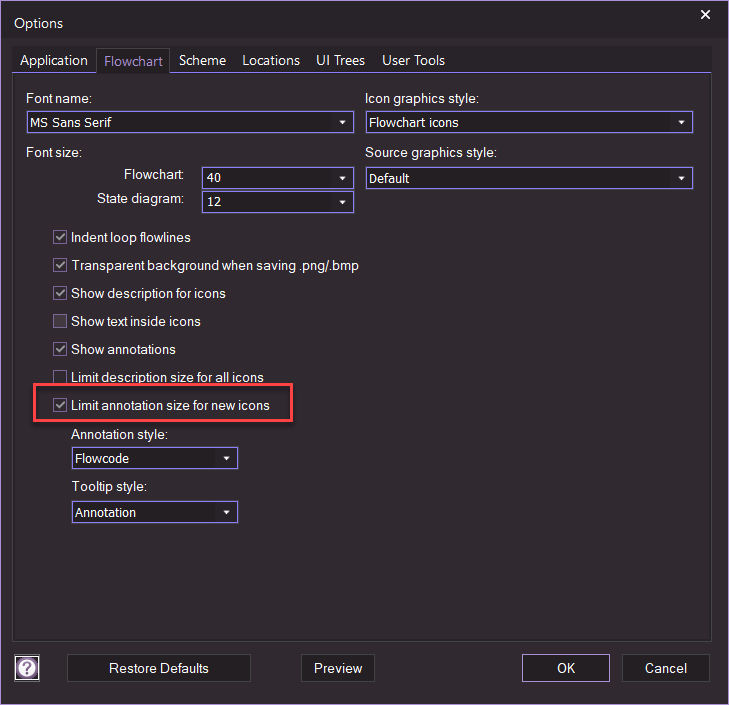This screenshot has width=729, height=705.
Task: Enable Show text inside icons
Action: click(x=60, y=322)
